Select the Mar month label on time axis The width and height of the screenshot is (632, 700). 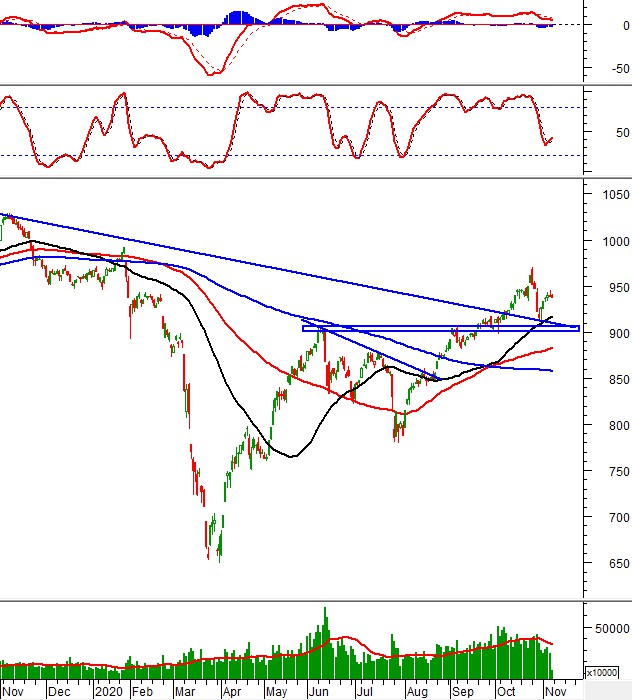[185, 691]
